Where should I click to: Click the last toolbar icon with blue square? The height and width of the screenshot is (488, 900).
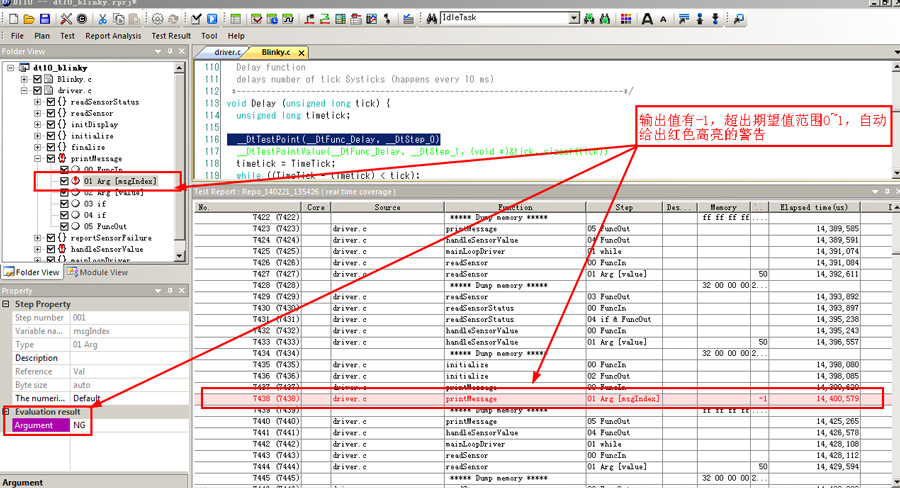(x=739, y=19)
